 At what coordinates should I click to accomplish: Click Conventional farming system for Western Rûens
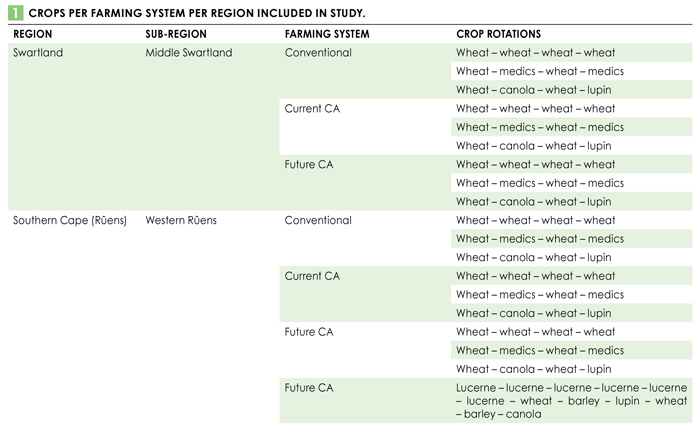318,221
